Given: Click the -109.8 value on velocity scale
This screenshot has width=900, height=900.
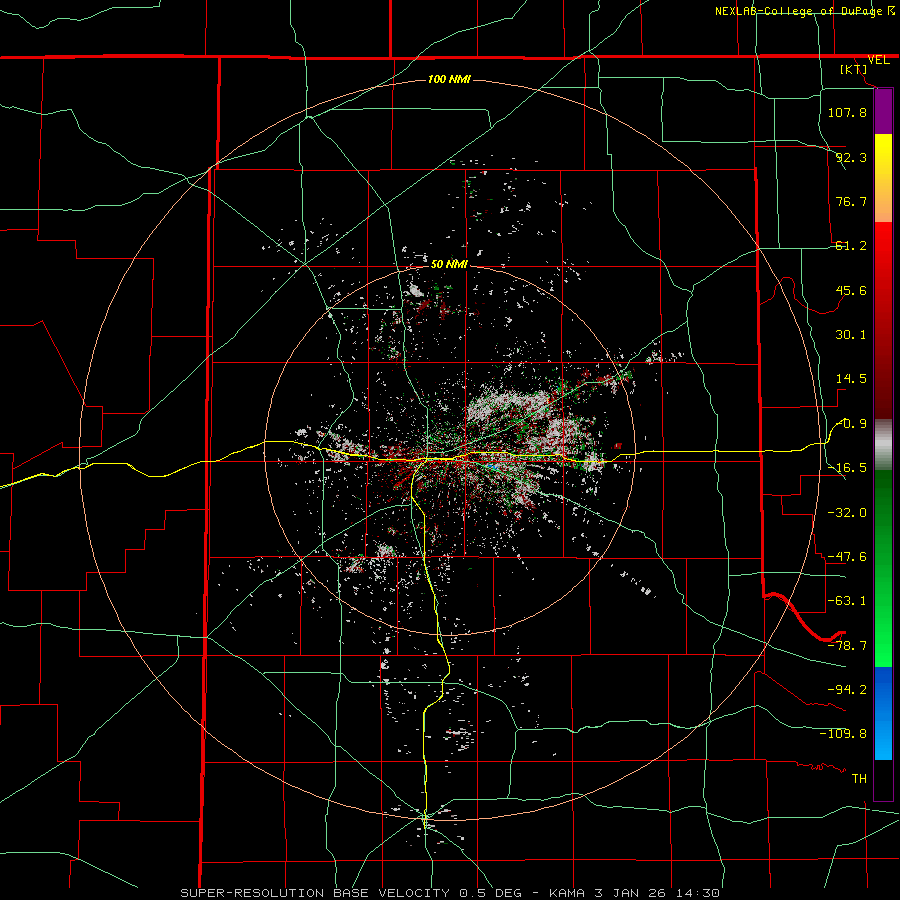Looking at the screenshot, I should 843,734.
